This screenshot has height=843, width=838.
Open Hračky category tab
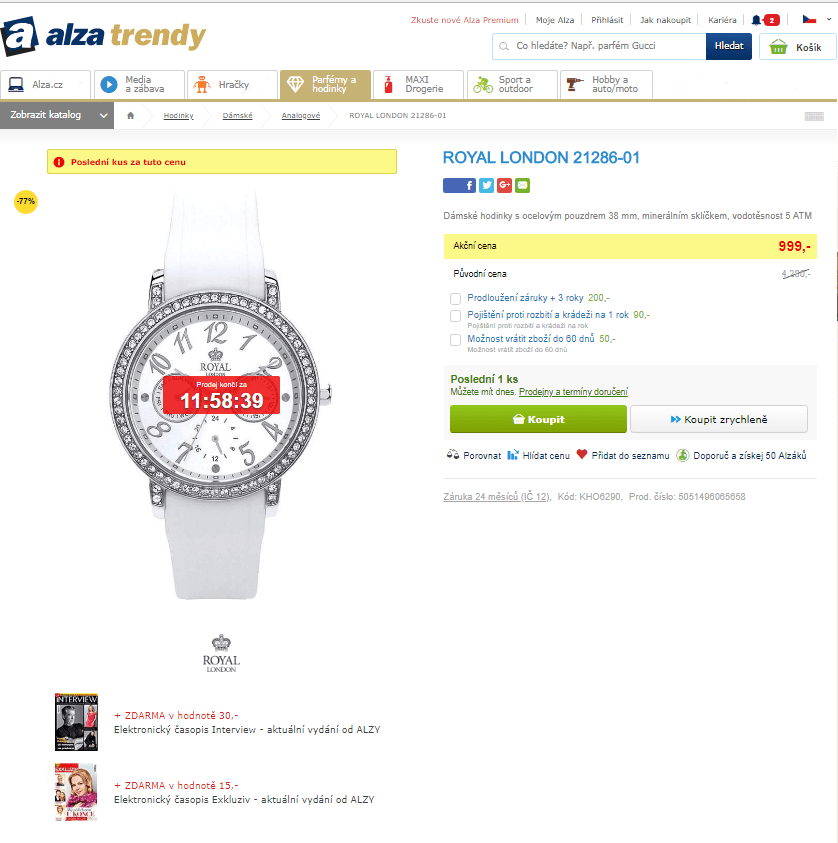pyautogui.click(x=232, y=84)
